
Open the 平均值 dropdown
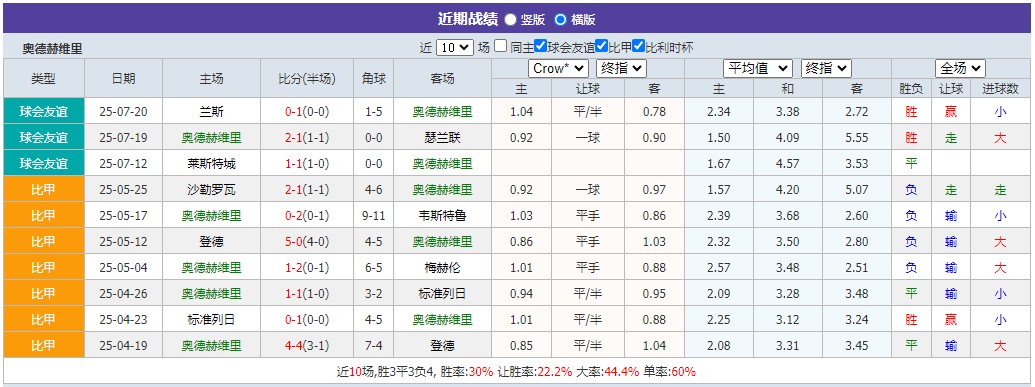point(758,68)
